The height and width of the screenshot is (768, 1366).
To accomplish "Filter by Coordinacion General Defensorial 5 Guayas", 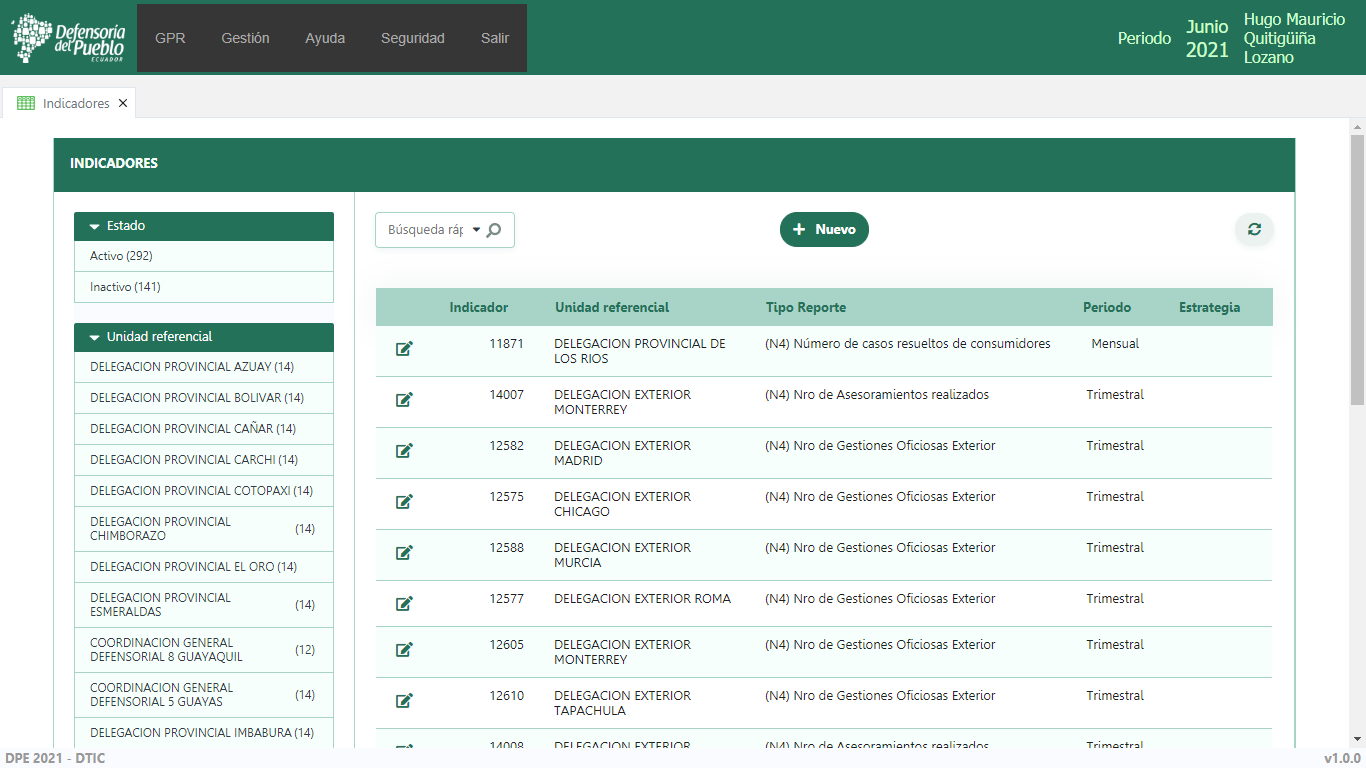I will tap(204, 695).
